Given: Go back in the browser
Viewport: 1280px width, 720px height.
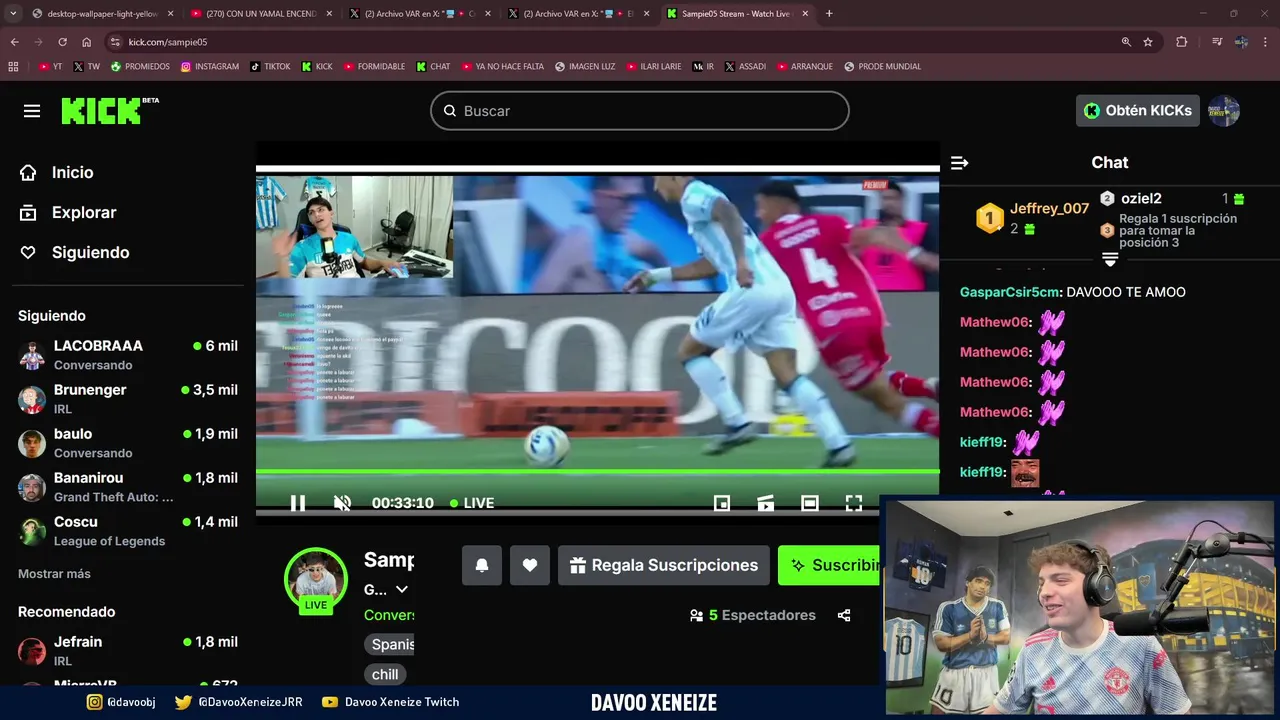Looking at the screenshot, I should click(x=14, y=42).
